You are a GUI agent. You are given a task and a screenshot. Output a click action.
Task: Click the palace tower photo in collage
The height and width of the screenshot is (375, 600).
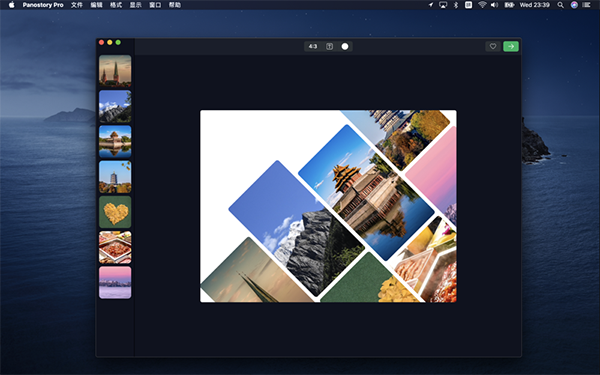tap(366, 192)
